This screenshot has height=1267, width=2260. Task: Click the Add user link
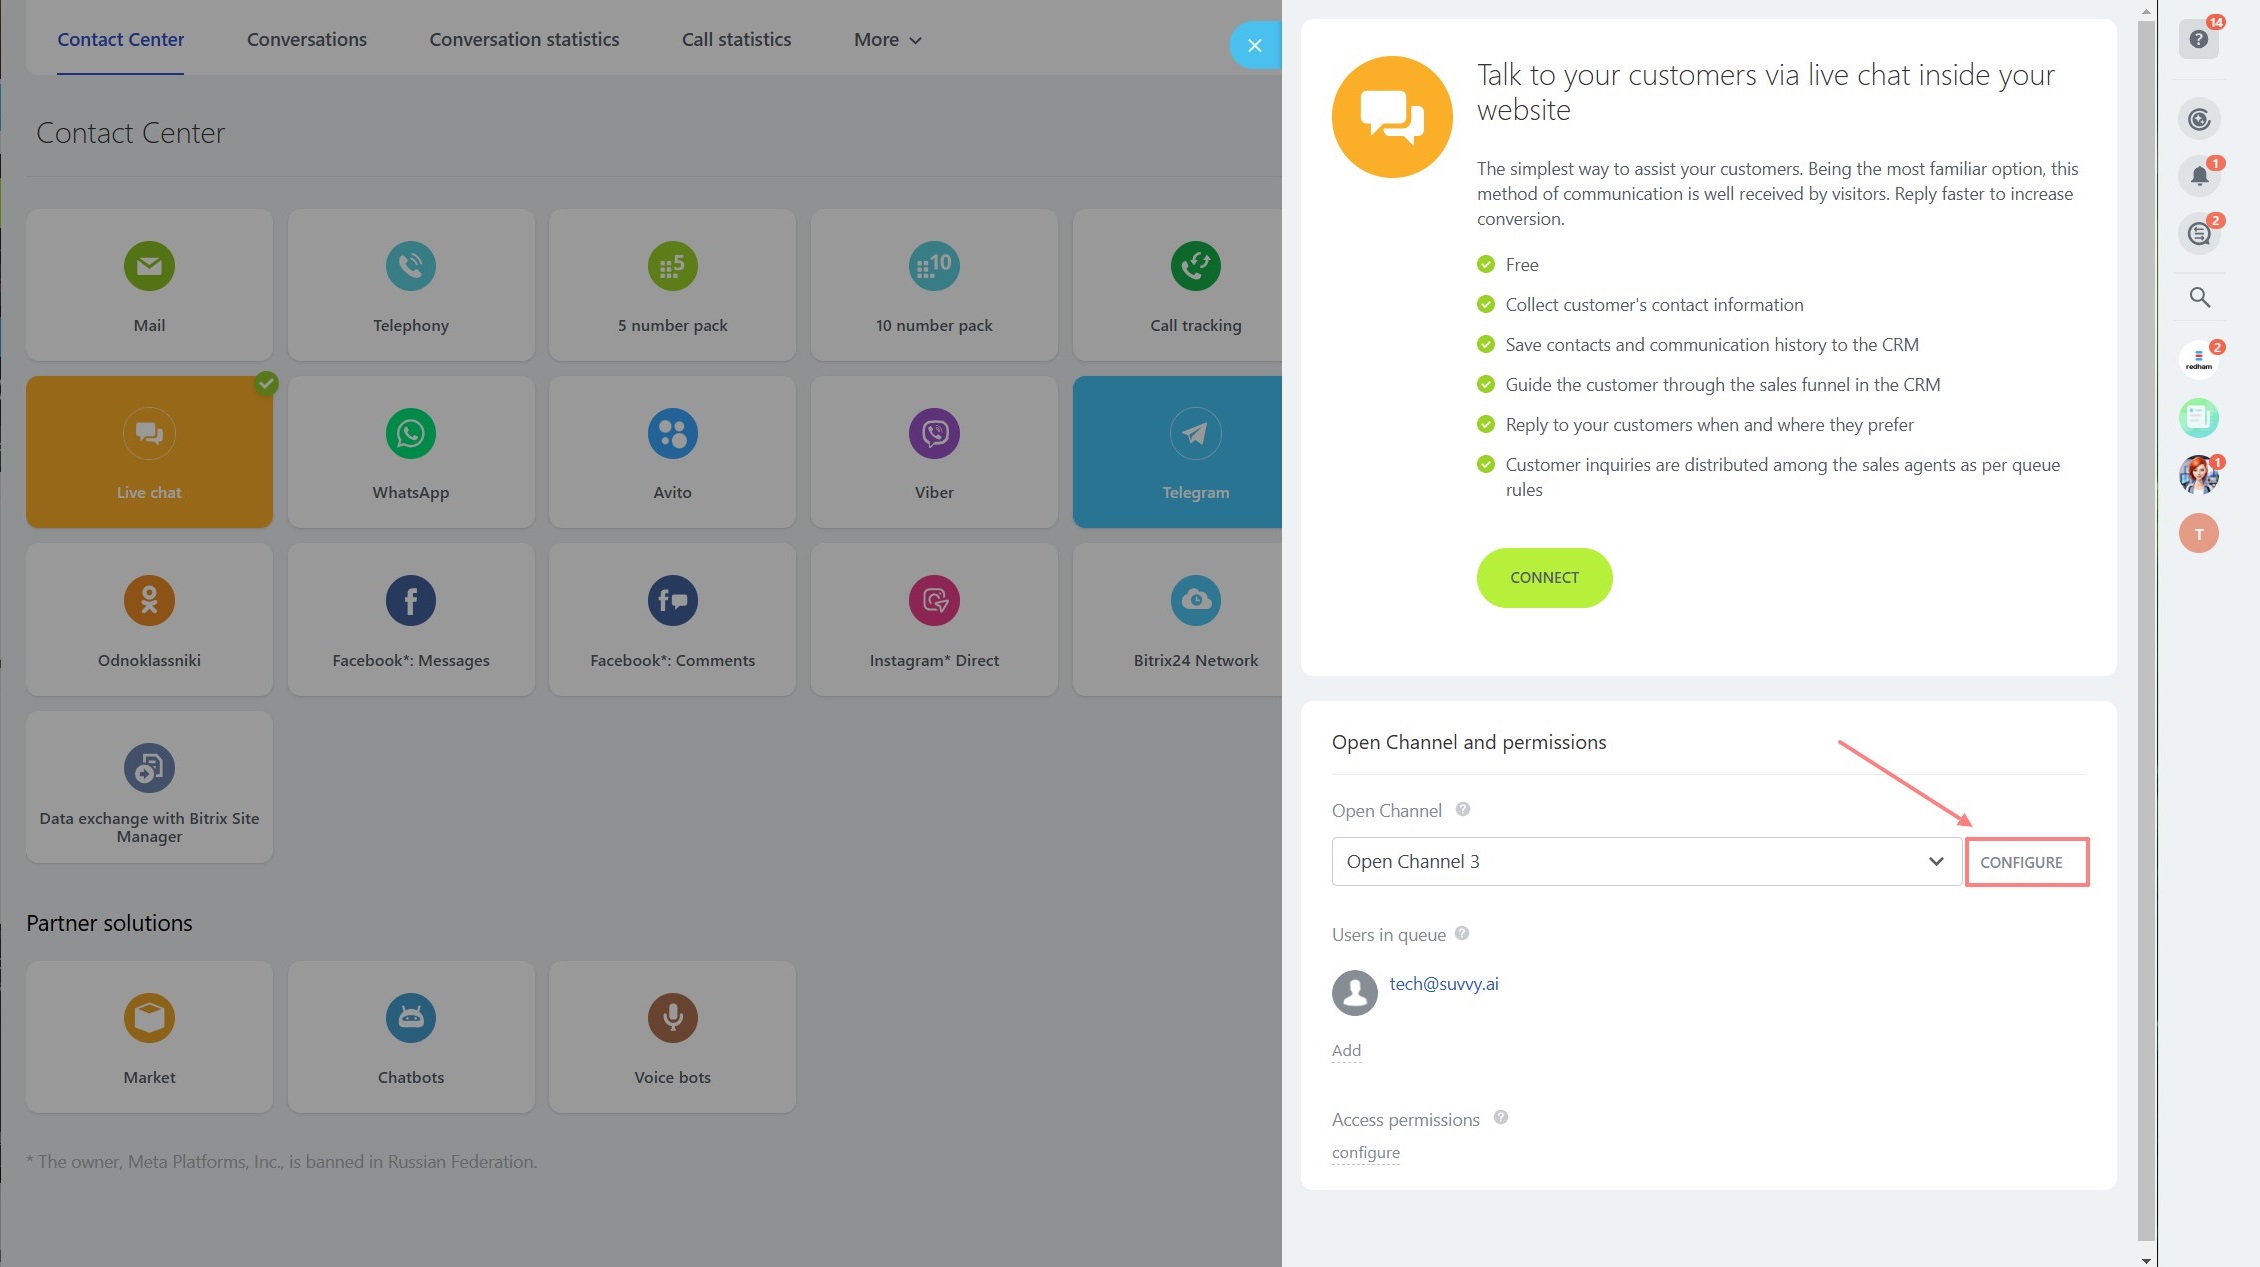coord(1346,1050)
